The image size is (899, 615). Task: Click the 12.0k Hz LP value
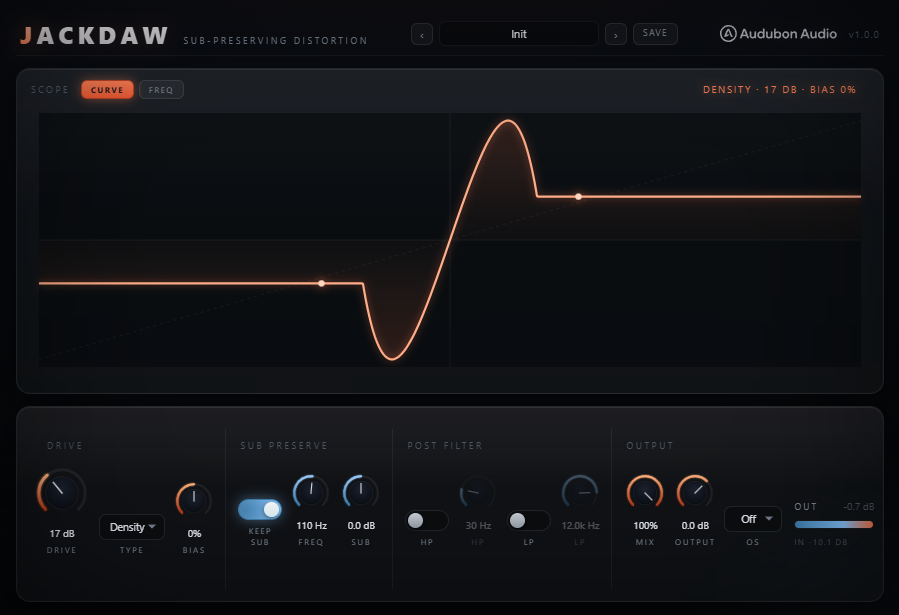pos(580,526)
